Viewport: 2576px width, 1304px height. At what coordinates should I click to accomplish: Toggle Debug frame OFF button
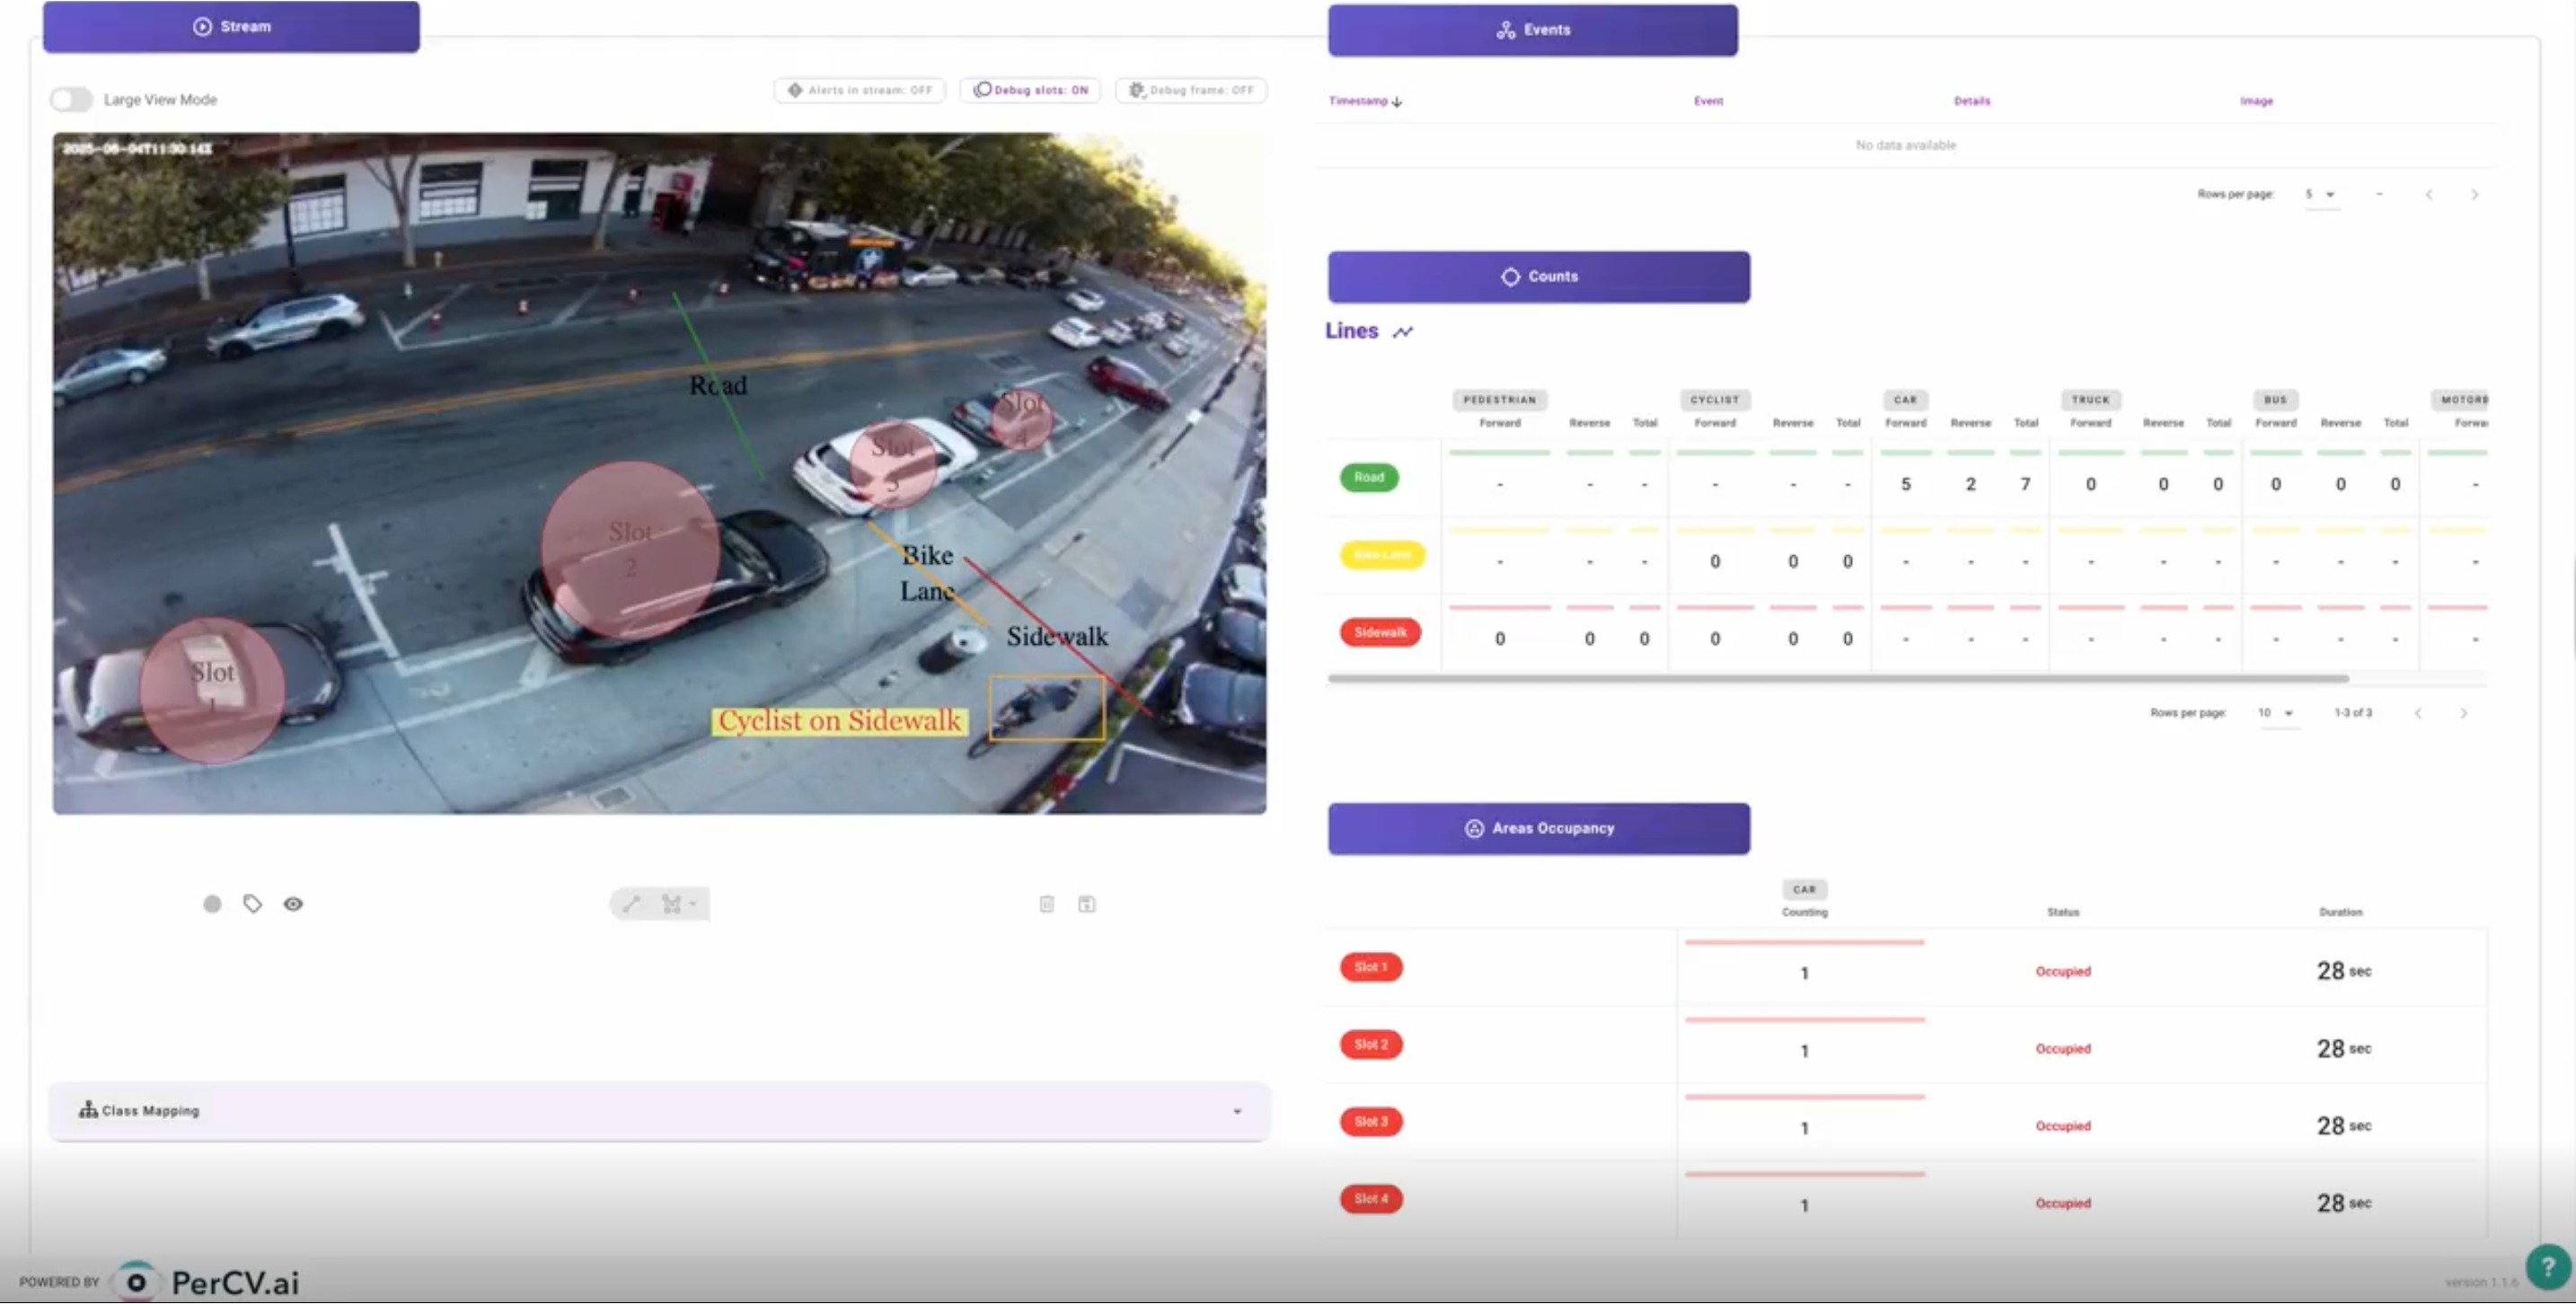point(1191,90)
